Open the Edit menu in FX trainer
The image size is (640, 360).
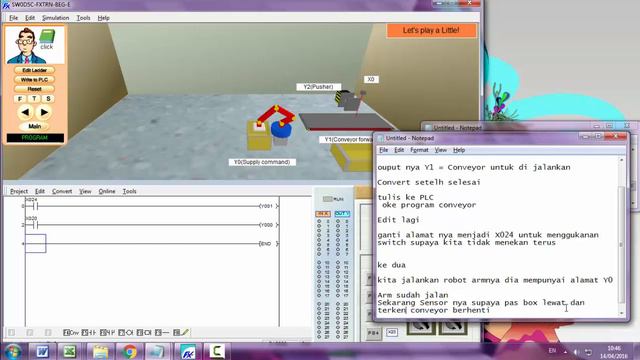coord(30,18)
